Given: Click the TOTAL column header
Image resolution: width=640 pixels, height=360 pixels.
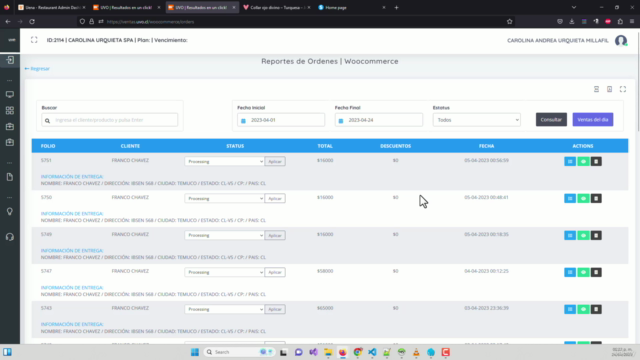Looking at the screenshot, I should 325,146.
